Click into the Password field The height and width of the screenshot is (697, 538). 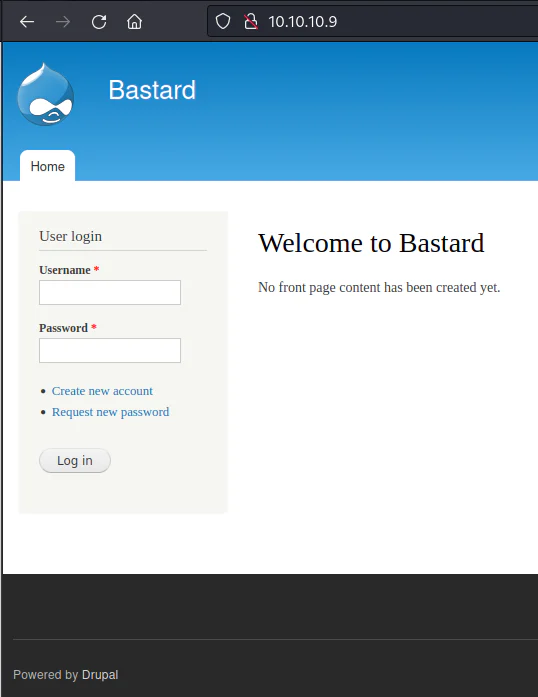110,350
